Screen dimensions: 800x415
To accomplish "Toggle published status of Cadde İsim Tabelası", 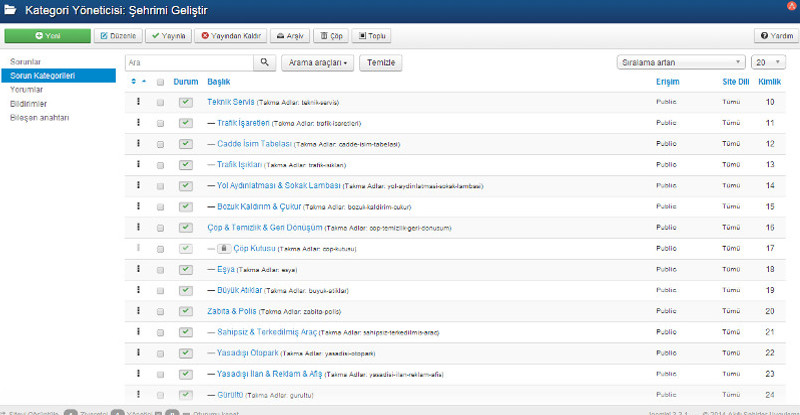I will click(186, 144).
